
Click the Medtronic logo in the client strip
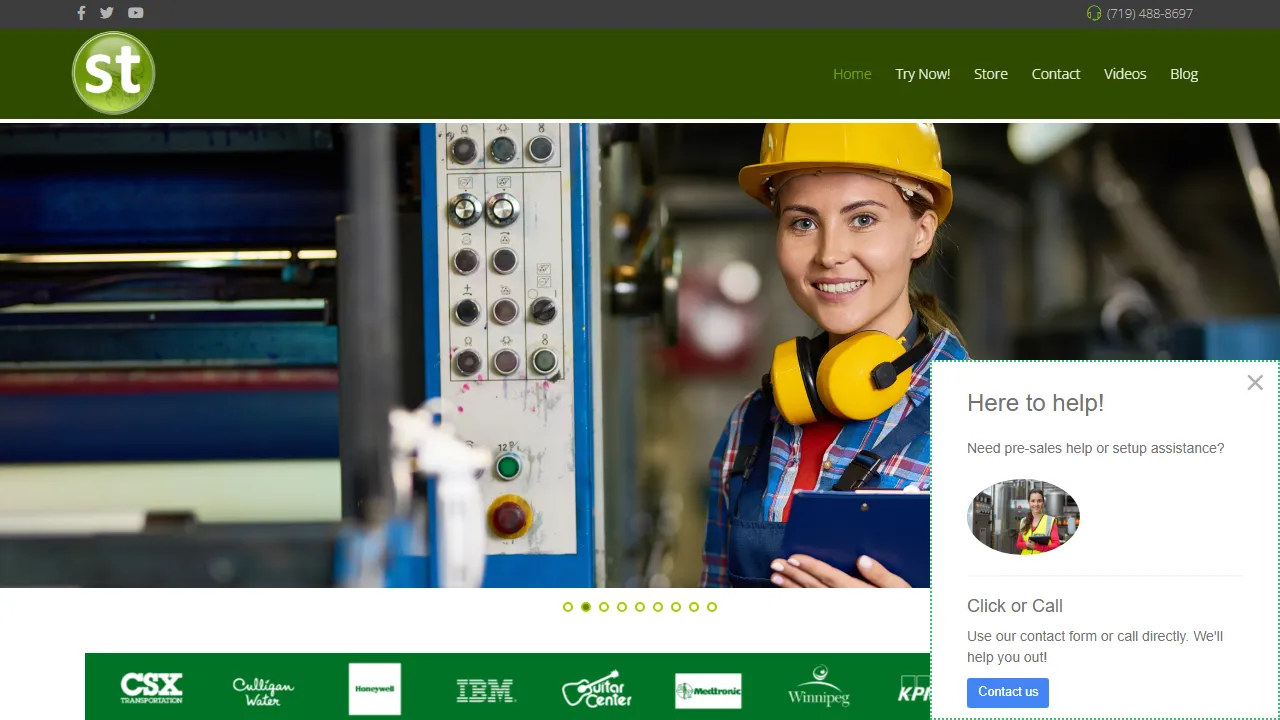[x=708, y=688]
